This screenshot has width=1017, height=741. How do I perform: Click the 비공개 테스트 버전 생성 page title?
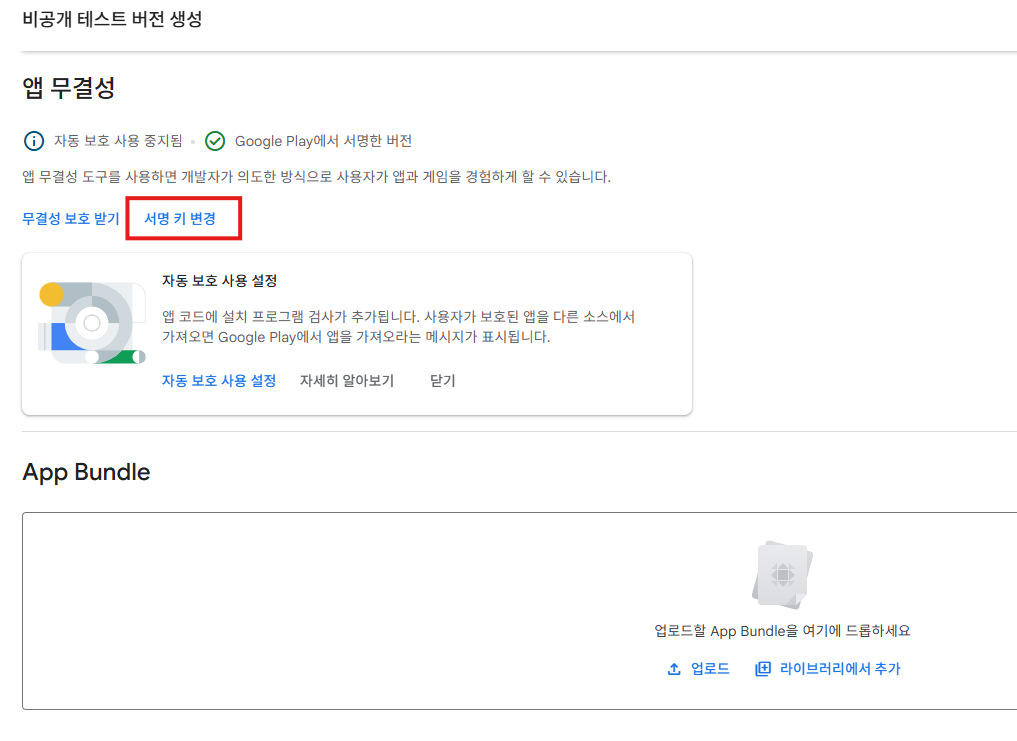tap(112, 19)
